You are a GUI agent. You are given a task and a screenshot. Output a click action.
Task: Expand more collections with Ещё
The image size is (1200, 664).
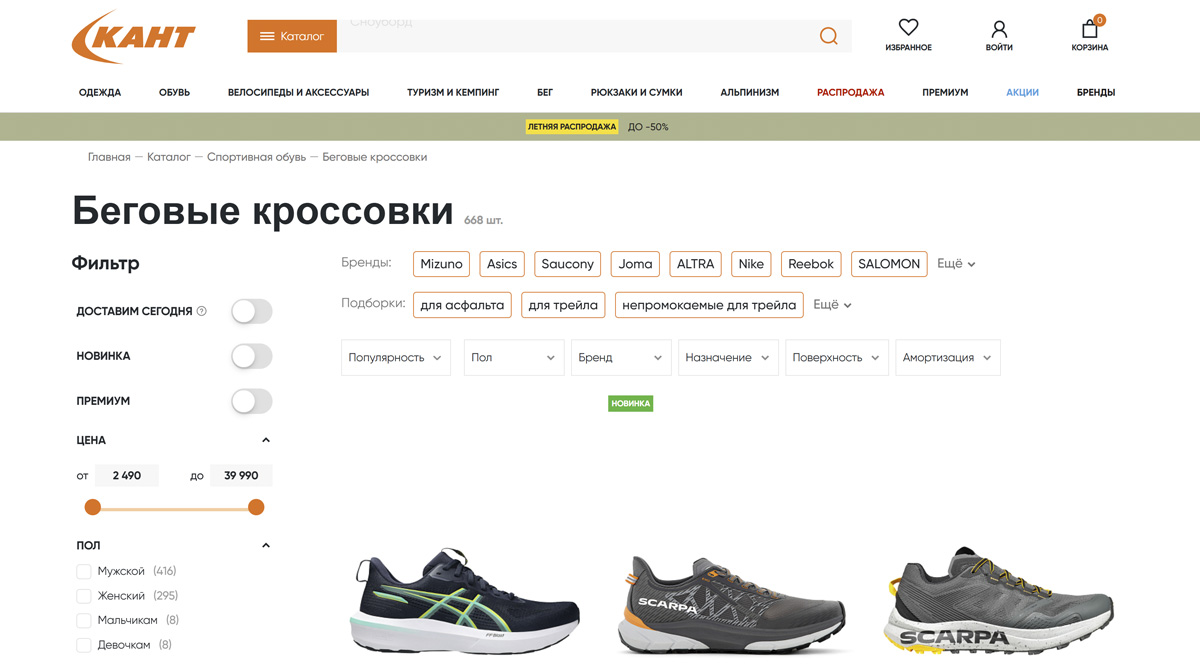click(832, 305)
